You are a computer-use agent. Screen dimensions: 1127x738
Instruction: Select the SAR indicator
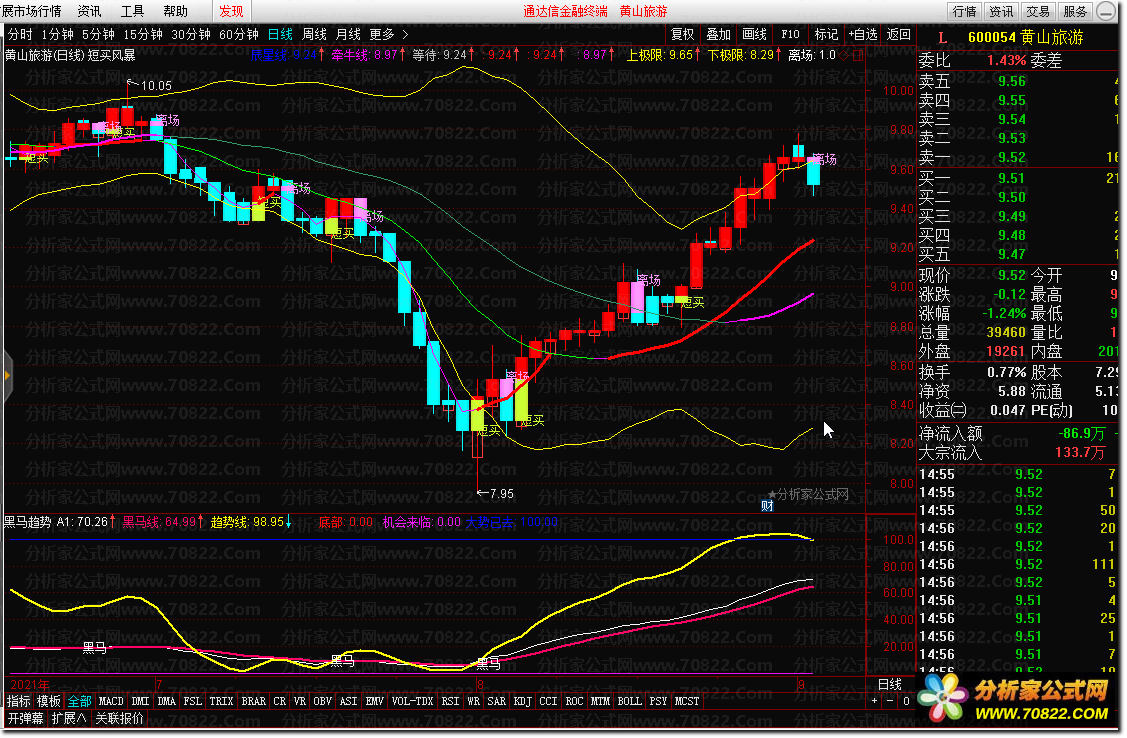click(x=497, y=701)
